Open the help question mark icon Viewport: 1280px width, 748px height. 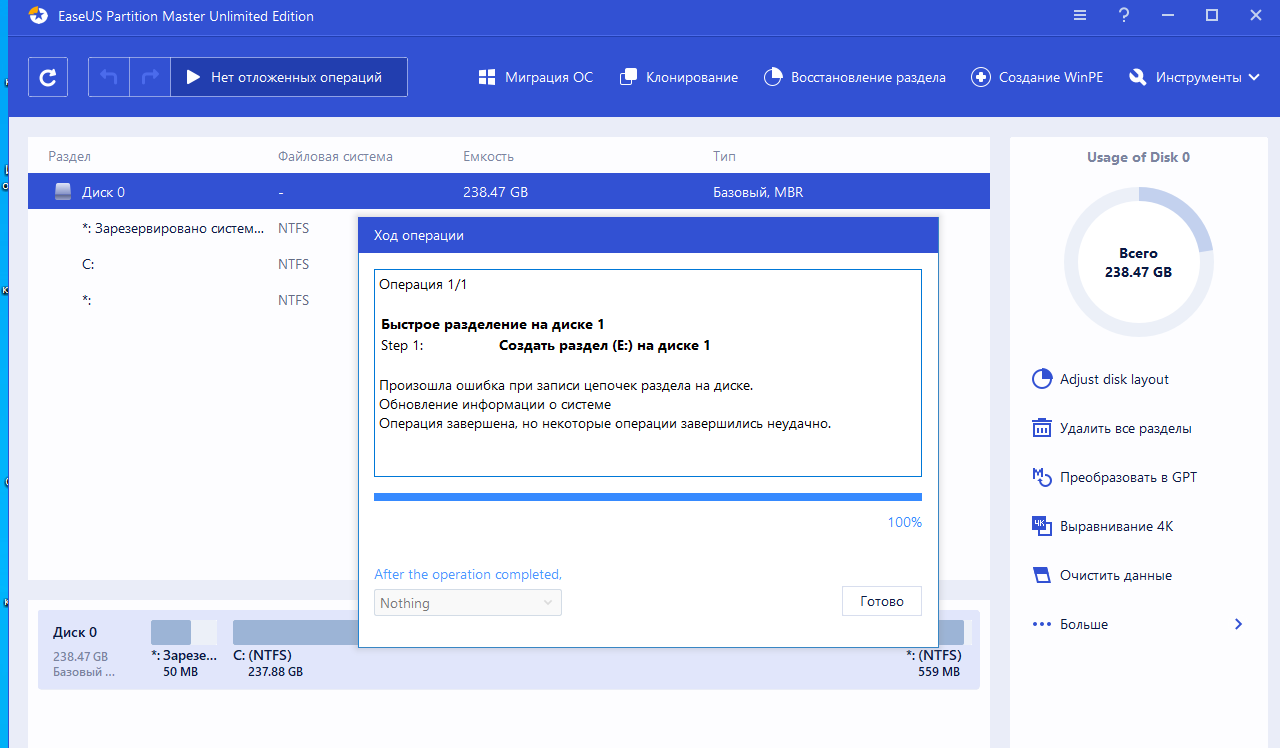(x=1124, y=15)
